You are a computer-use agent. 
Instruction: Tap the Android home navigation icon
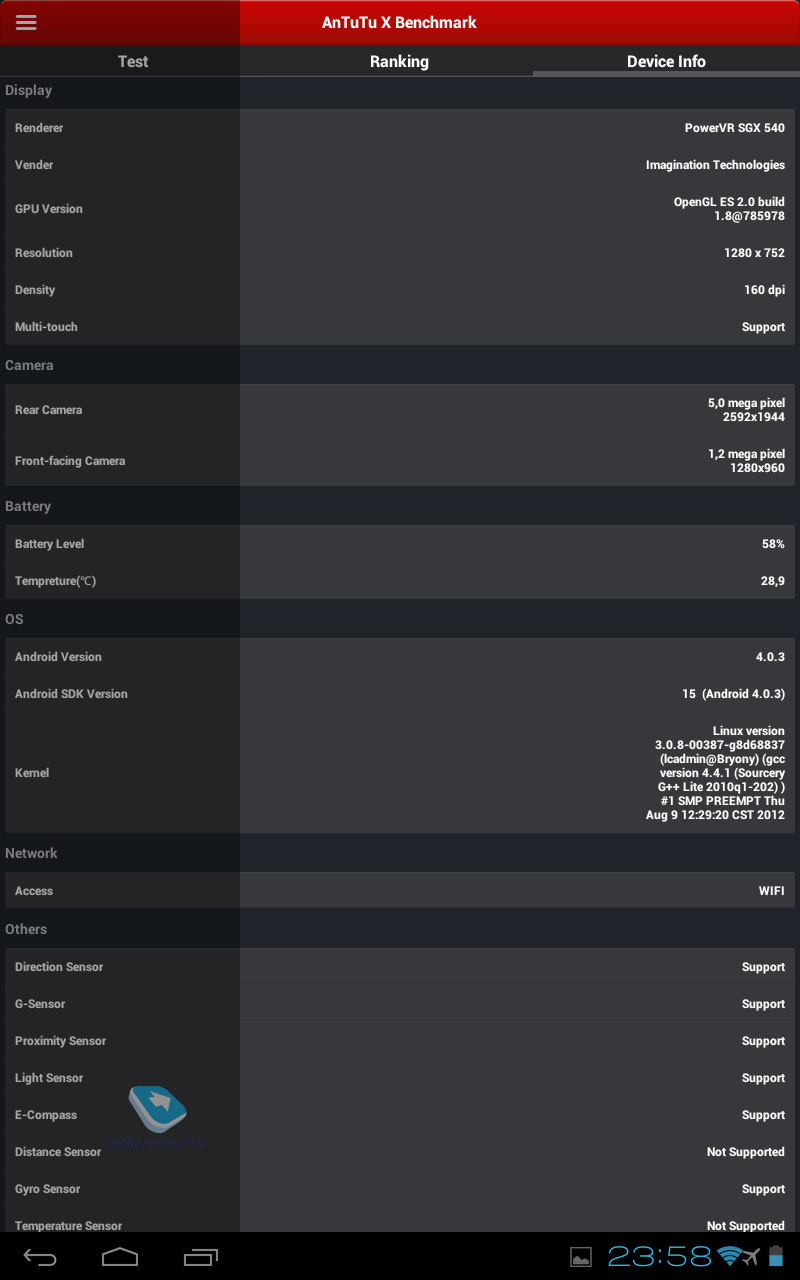(120, 1256)
